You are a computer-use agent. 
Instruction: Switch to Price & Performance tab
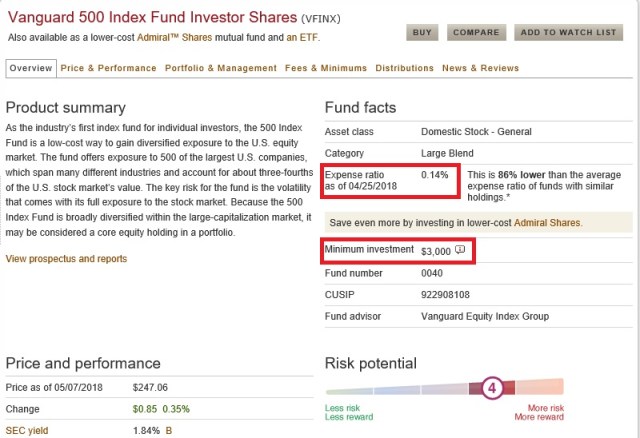(x=108, y=68)
